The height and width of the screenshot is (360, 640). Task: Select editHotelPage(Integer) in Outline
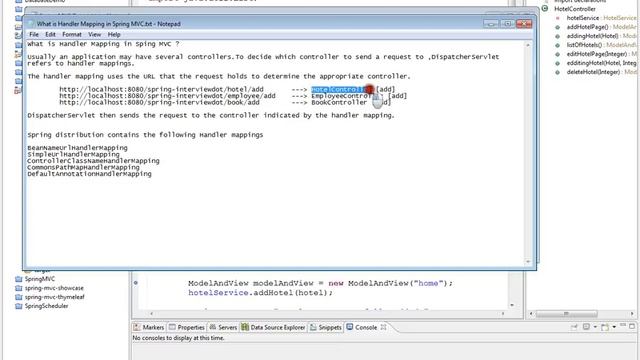(x=601, y=54)
